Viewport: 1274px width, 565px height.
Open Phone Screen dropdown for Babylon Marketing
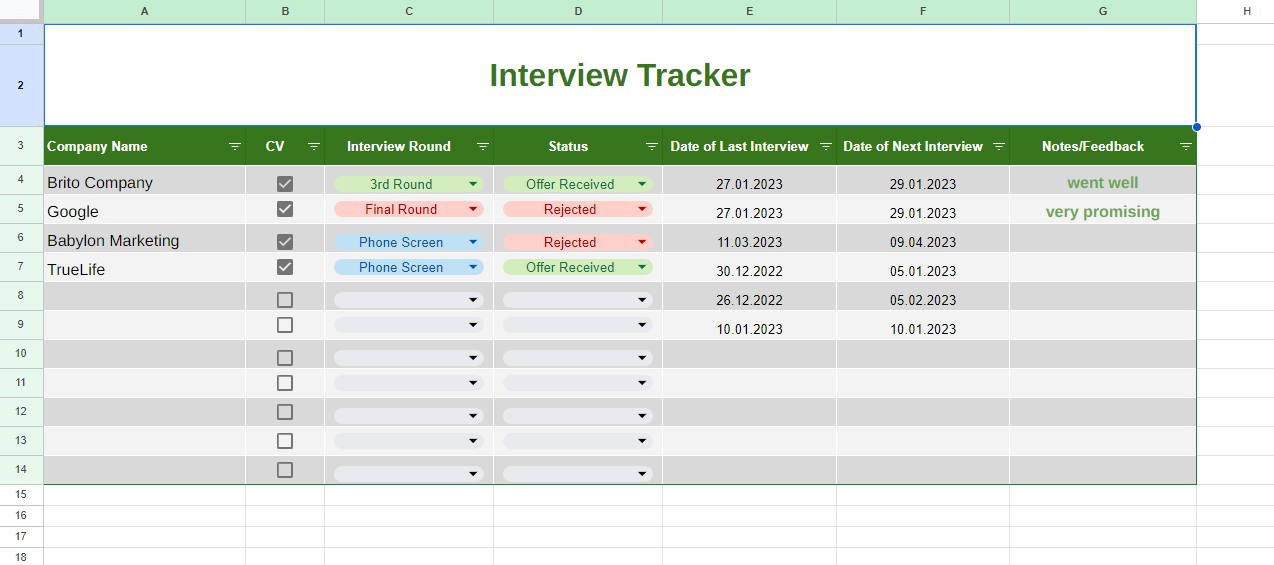409,242
